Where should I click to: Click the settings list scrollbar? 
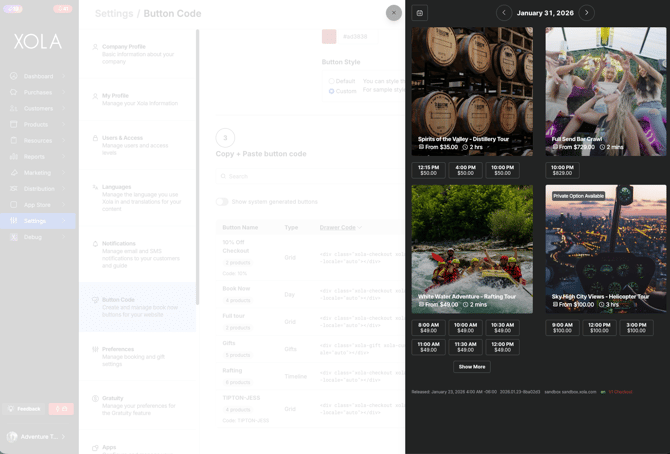(197, 167)
